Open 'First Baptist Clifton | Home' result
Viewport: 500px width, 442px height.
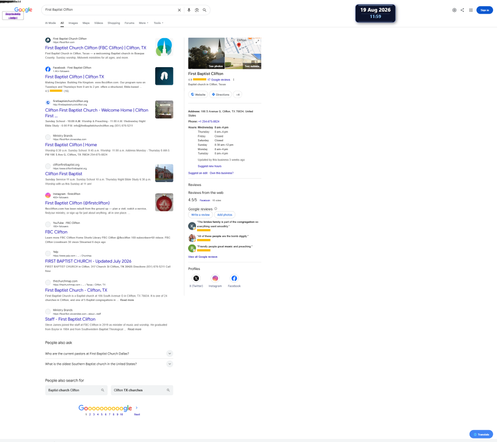coord(71,145)
